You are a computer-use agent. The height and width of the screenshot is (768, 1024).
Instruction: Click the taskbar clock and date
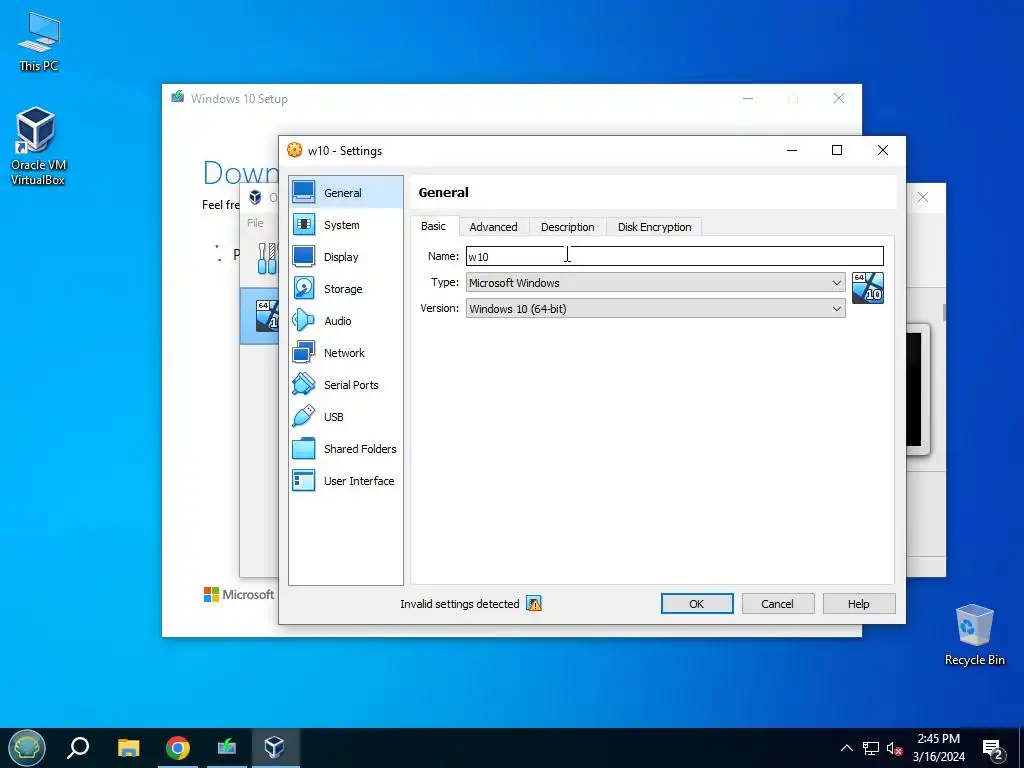[938, 748]
